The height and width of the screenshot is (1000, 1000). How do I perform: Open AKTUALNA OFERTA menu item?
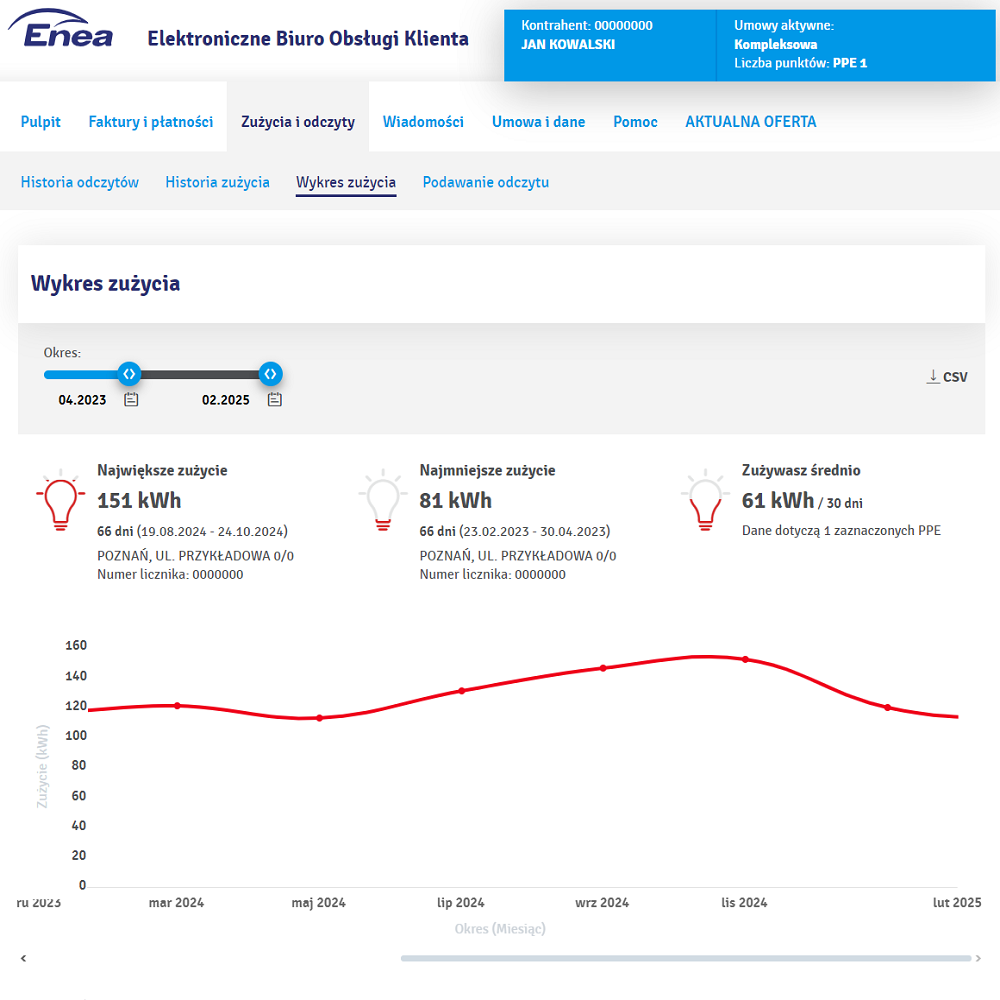(x=750, y=122)
